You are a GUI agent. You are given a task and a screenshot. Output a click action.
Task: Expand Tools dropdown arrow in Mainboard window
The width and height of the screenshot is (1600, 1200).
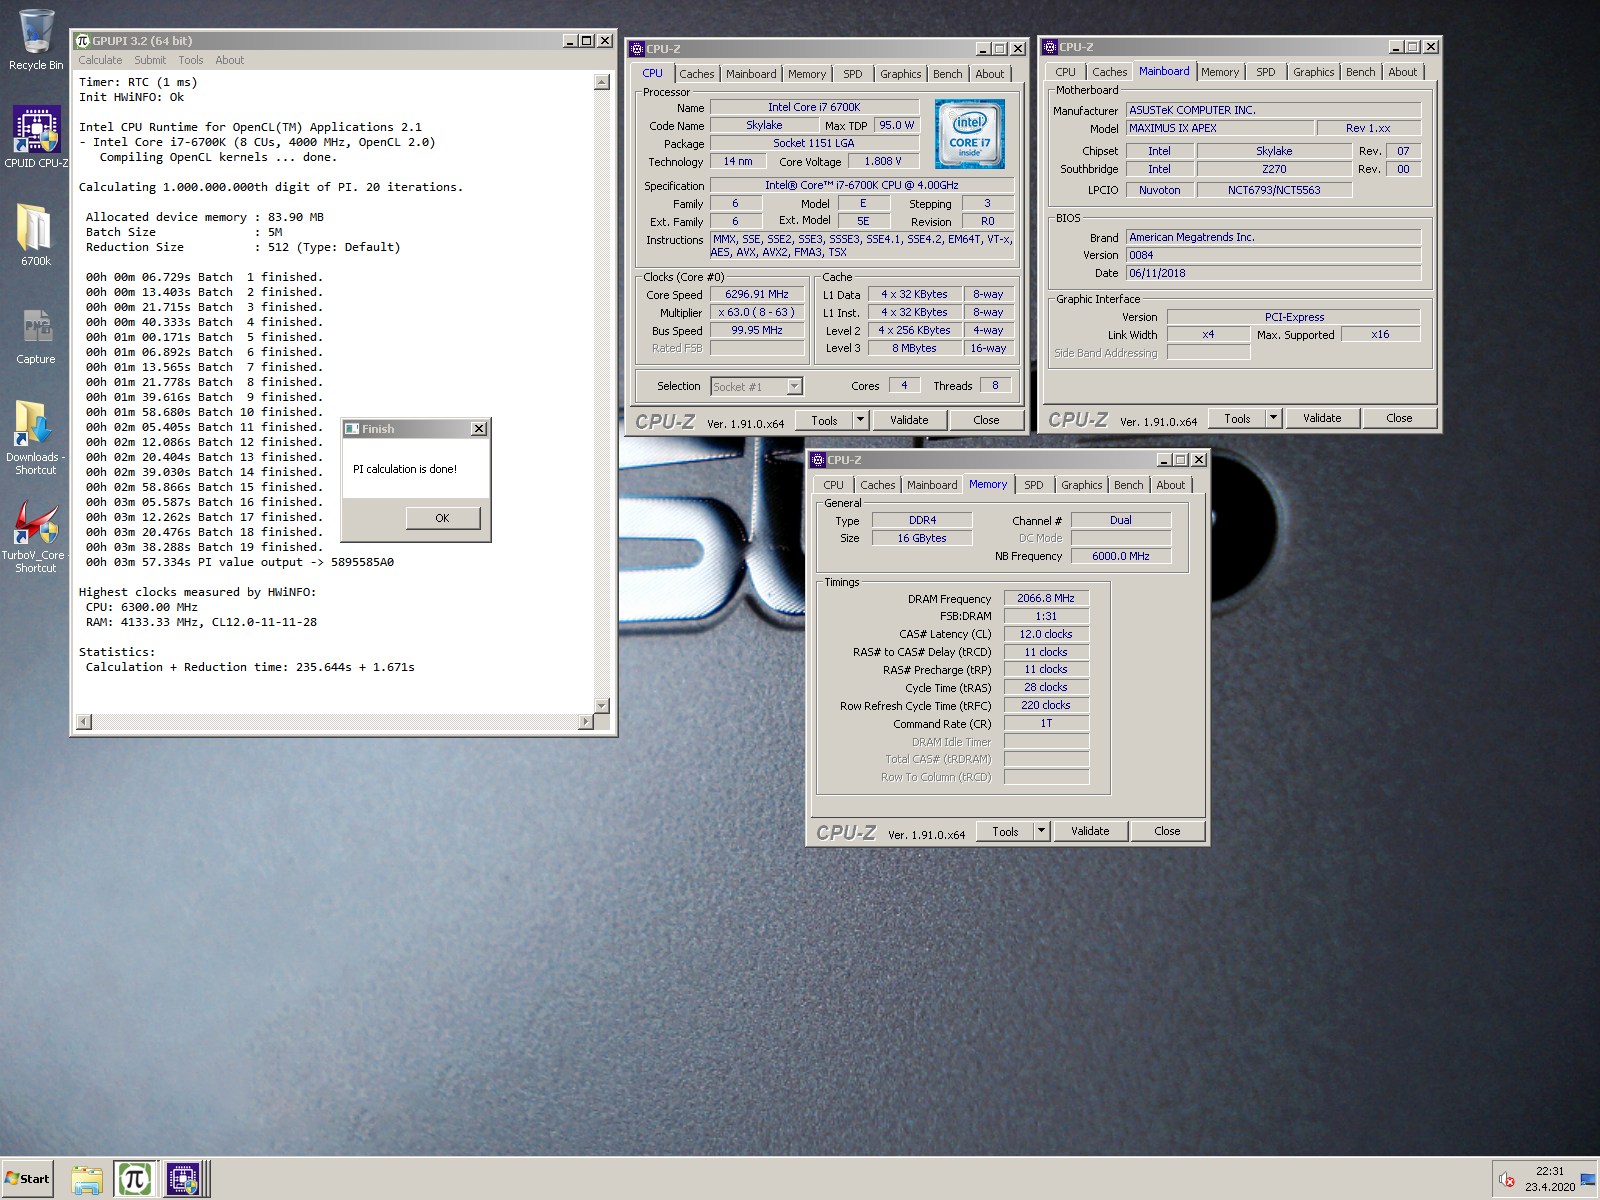tap(1274, 418)
